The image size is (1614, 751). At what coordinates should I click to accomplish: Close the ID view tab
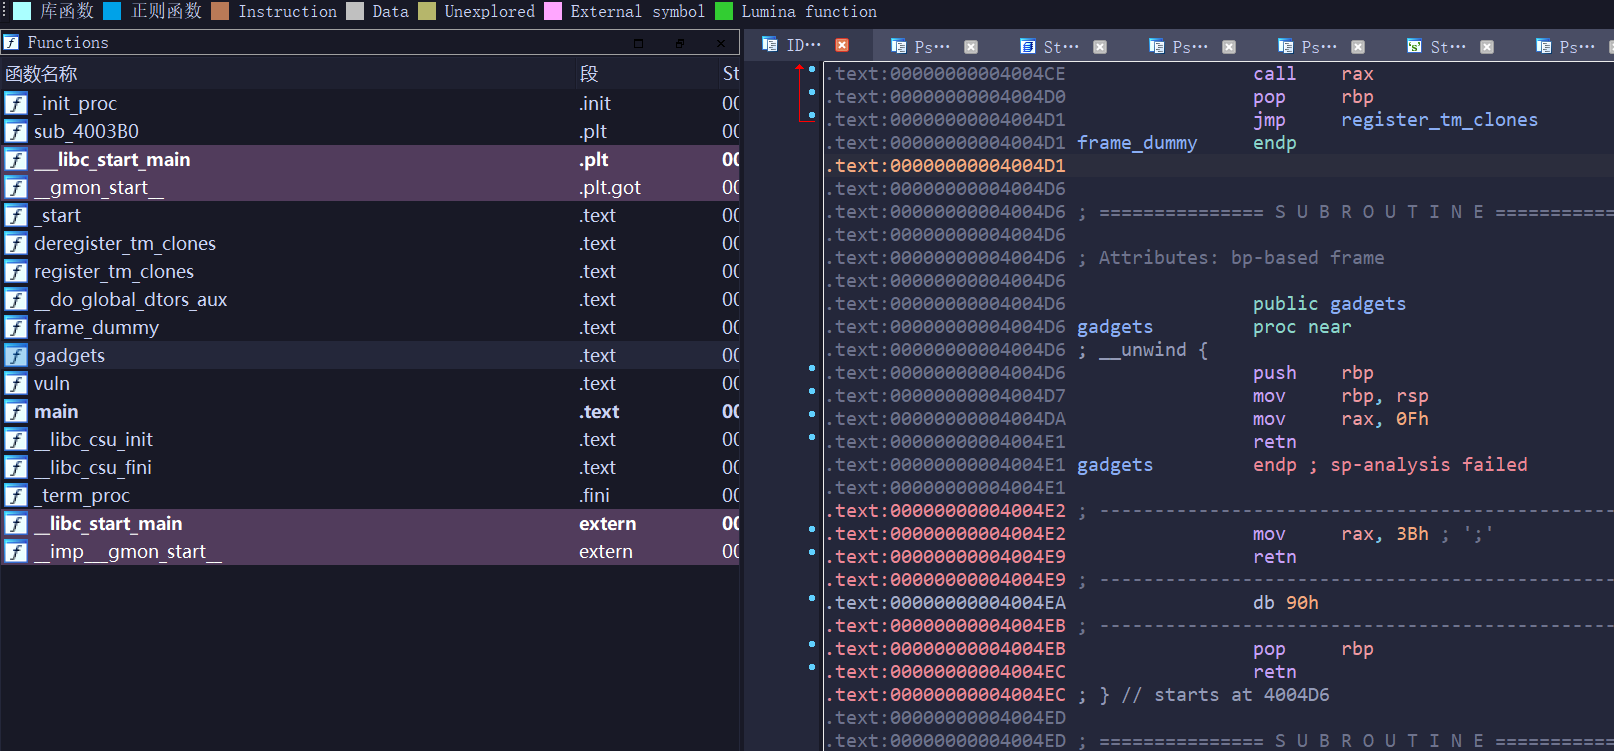(x=842, y=45)
